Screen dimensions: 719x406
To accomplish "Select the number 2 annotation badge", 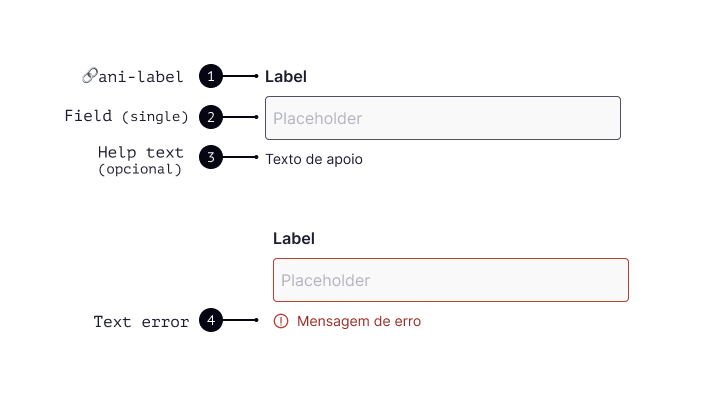I will click(x=211, y=117).
